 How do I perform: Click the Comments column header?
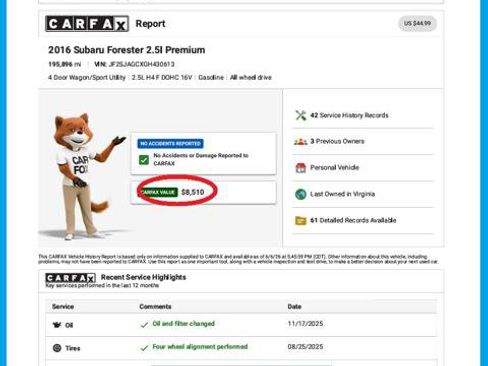155,307
